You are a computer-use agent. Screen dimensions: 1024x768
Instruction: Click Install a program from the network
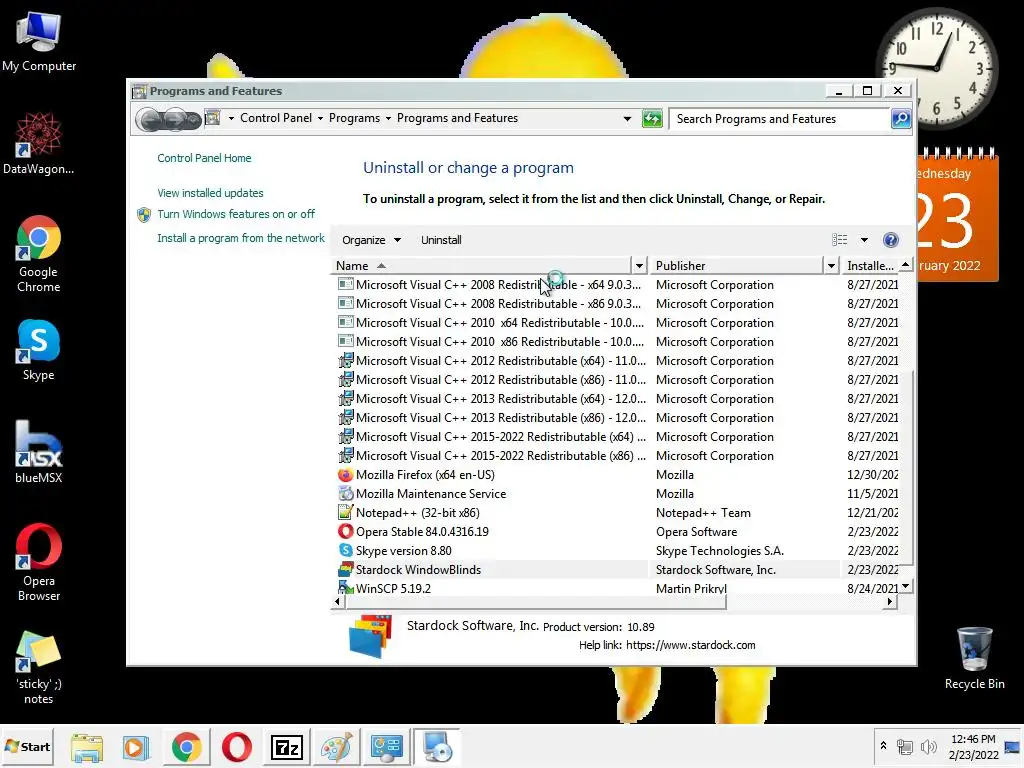tap(240, 238)
